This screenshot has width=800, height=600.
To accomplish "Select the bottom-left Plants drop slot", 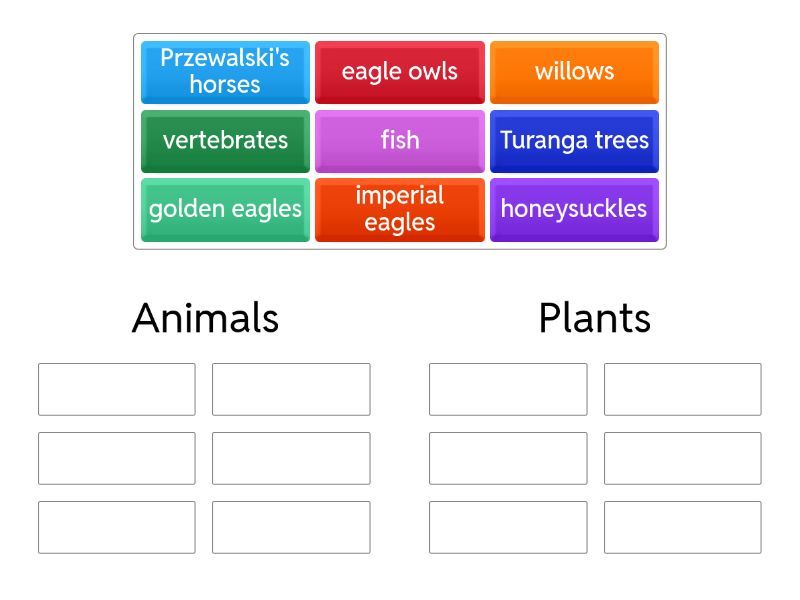I will point(508,527).
